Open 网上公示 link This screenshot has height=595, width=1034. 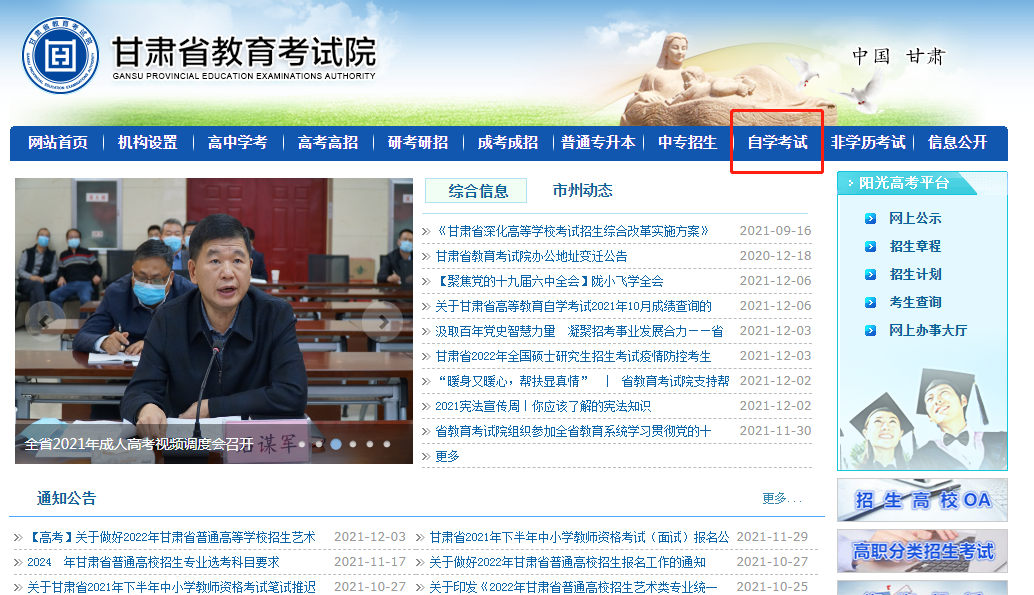pyautogui.click(x=915, y=218)
